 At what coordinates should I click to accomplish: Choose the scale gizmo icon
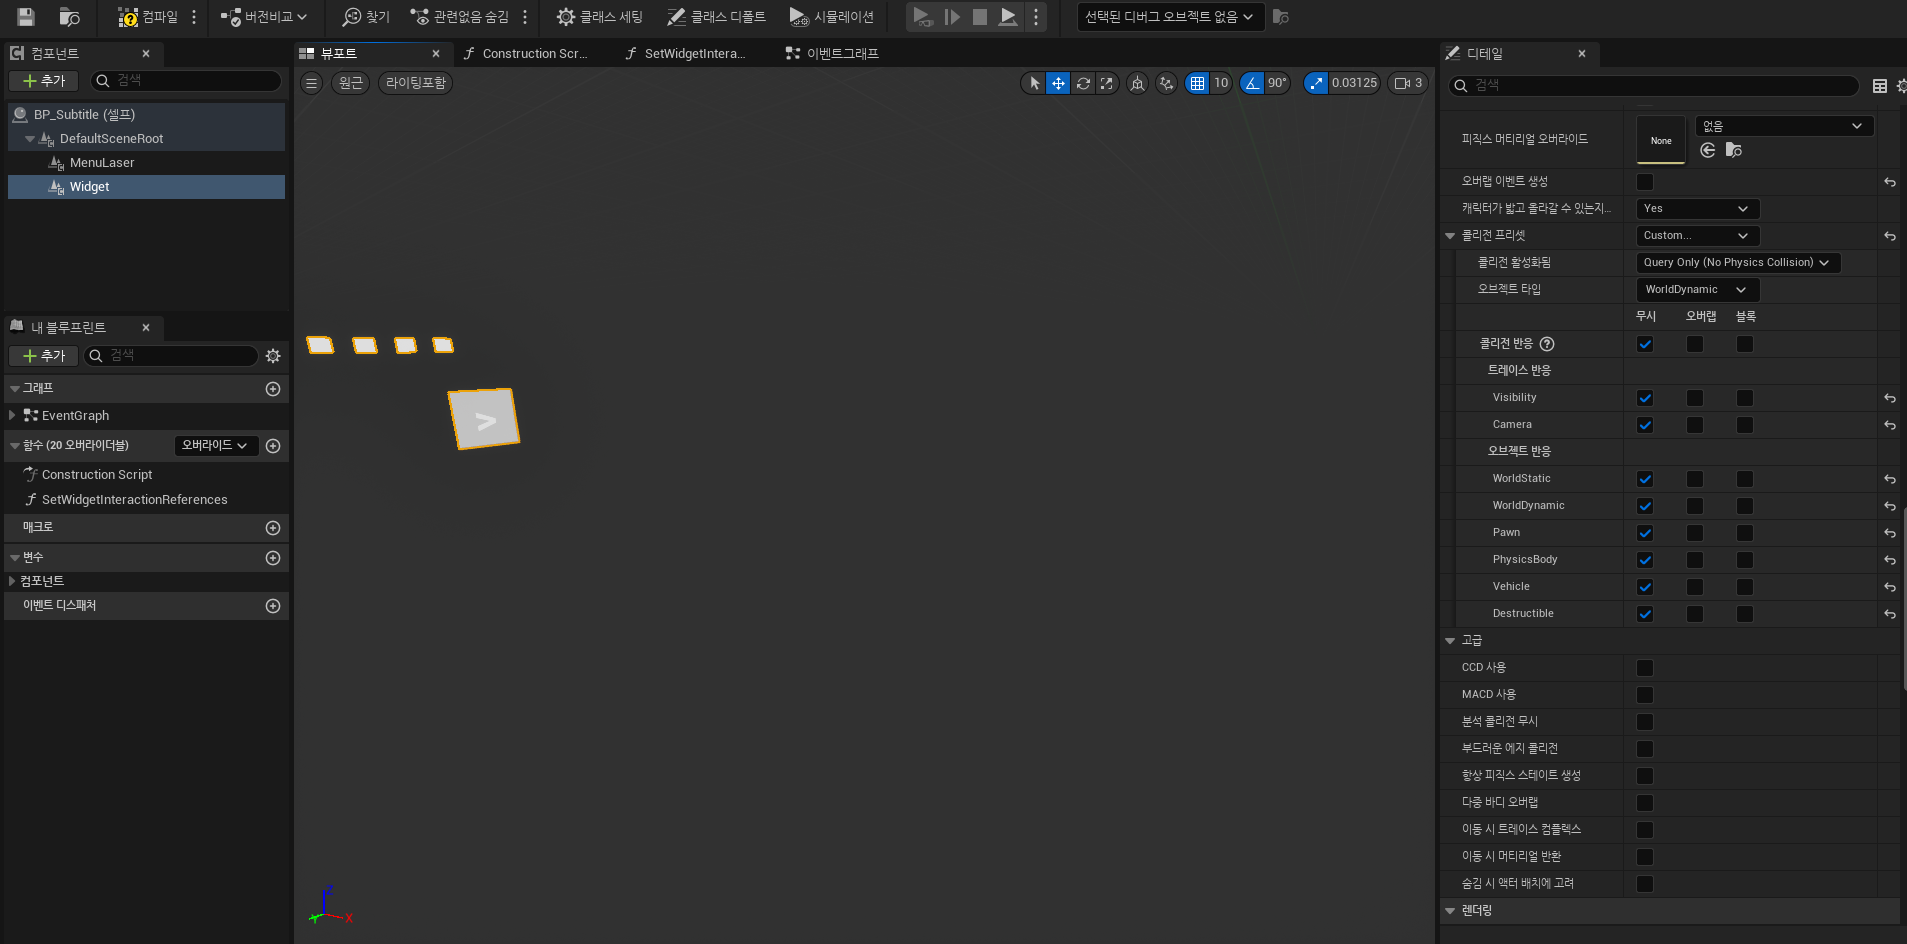coord(1106,83)
